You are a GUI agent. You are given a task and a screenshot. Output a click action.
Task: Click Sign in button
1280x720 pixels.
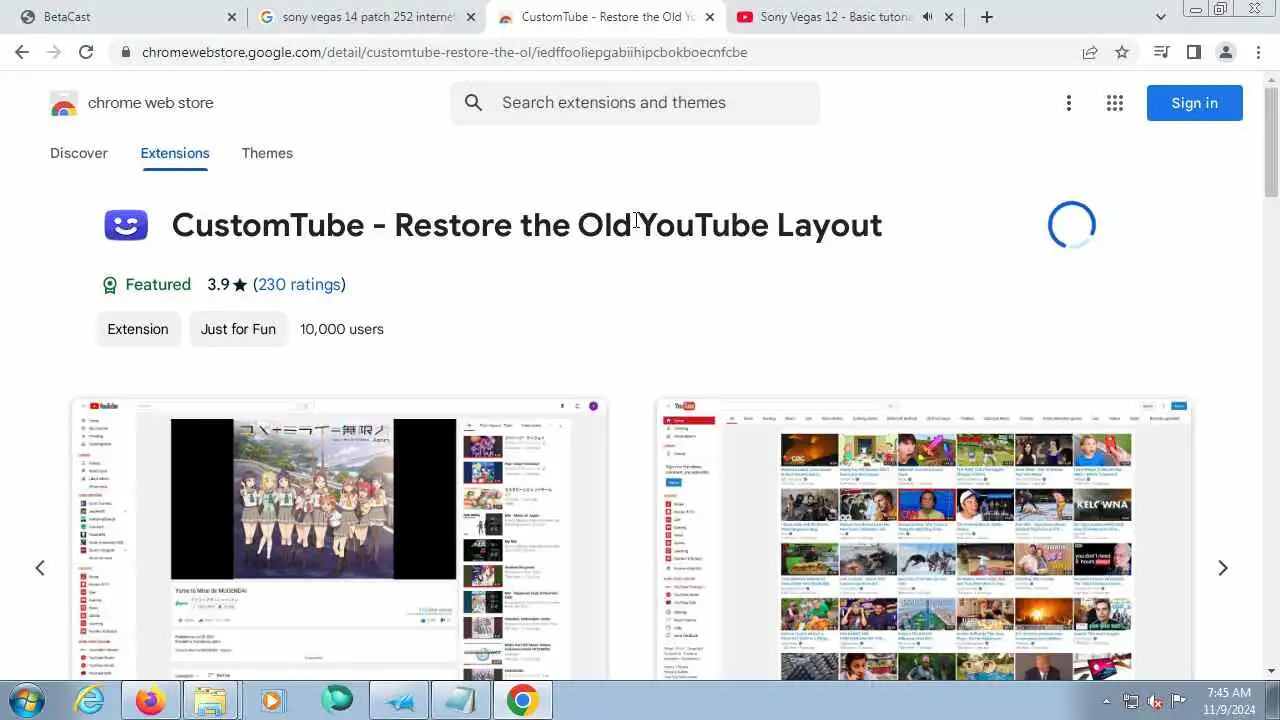[1195, 103]
